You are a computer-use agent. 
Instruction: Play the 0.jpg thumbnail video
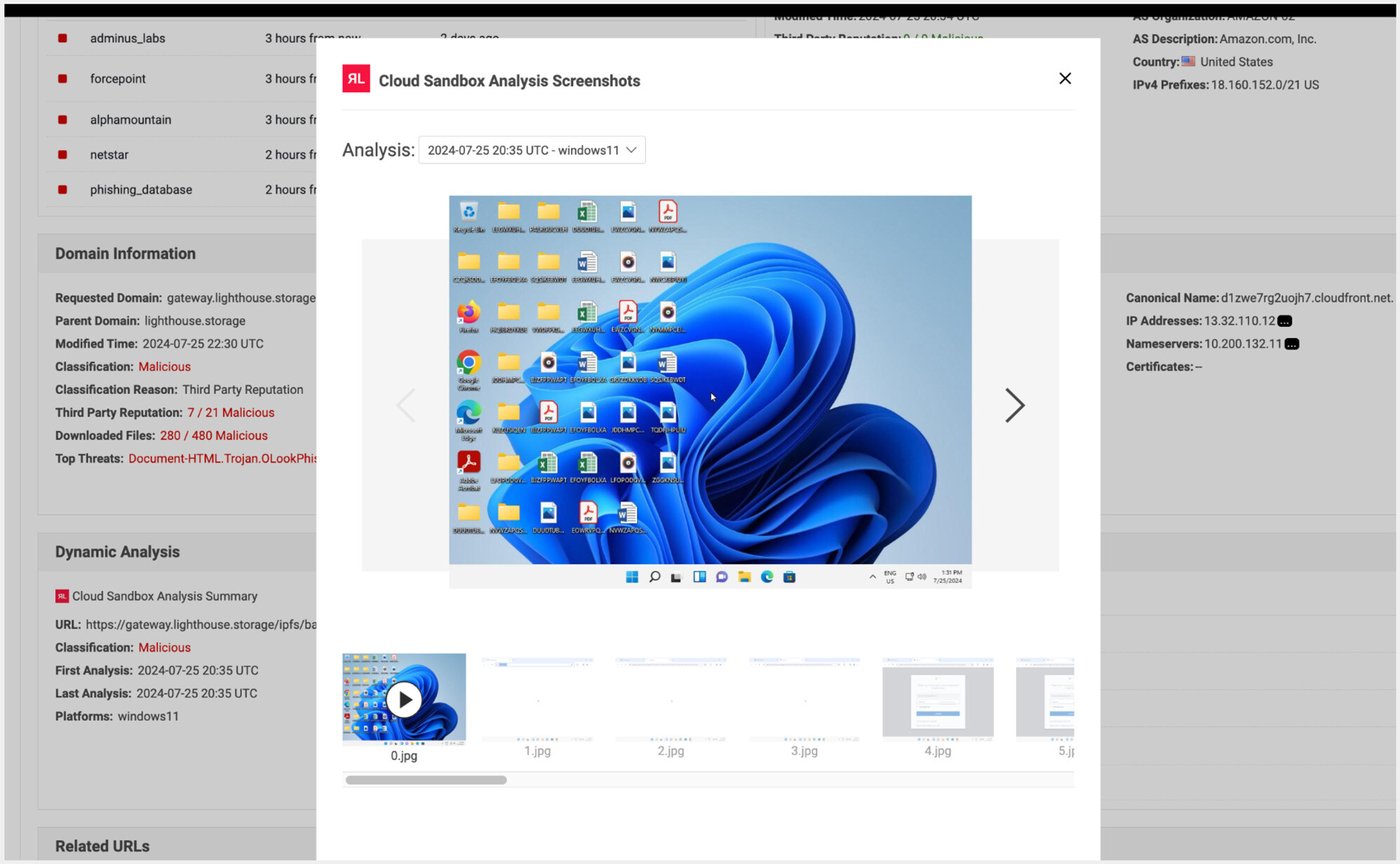click(404, 699)
